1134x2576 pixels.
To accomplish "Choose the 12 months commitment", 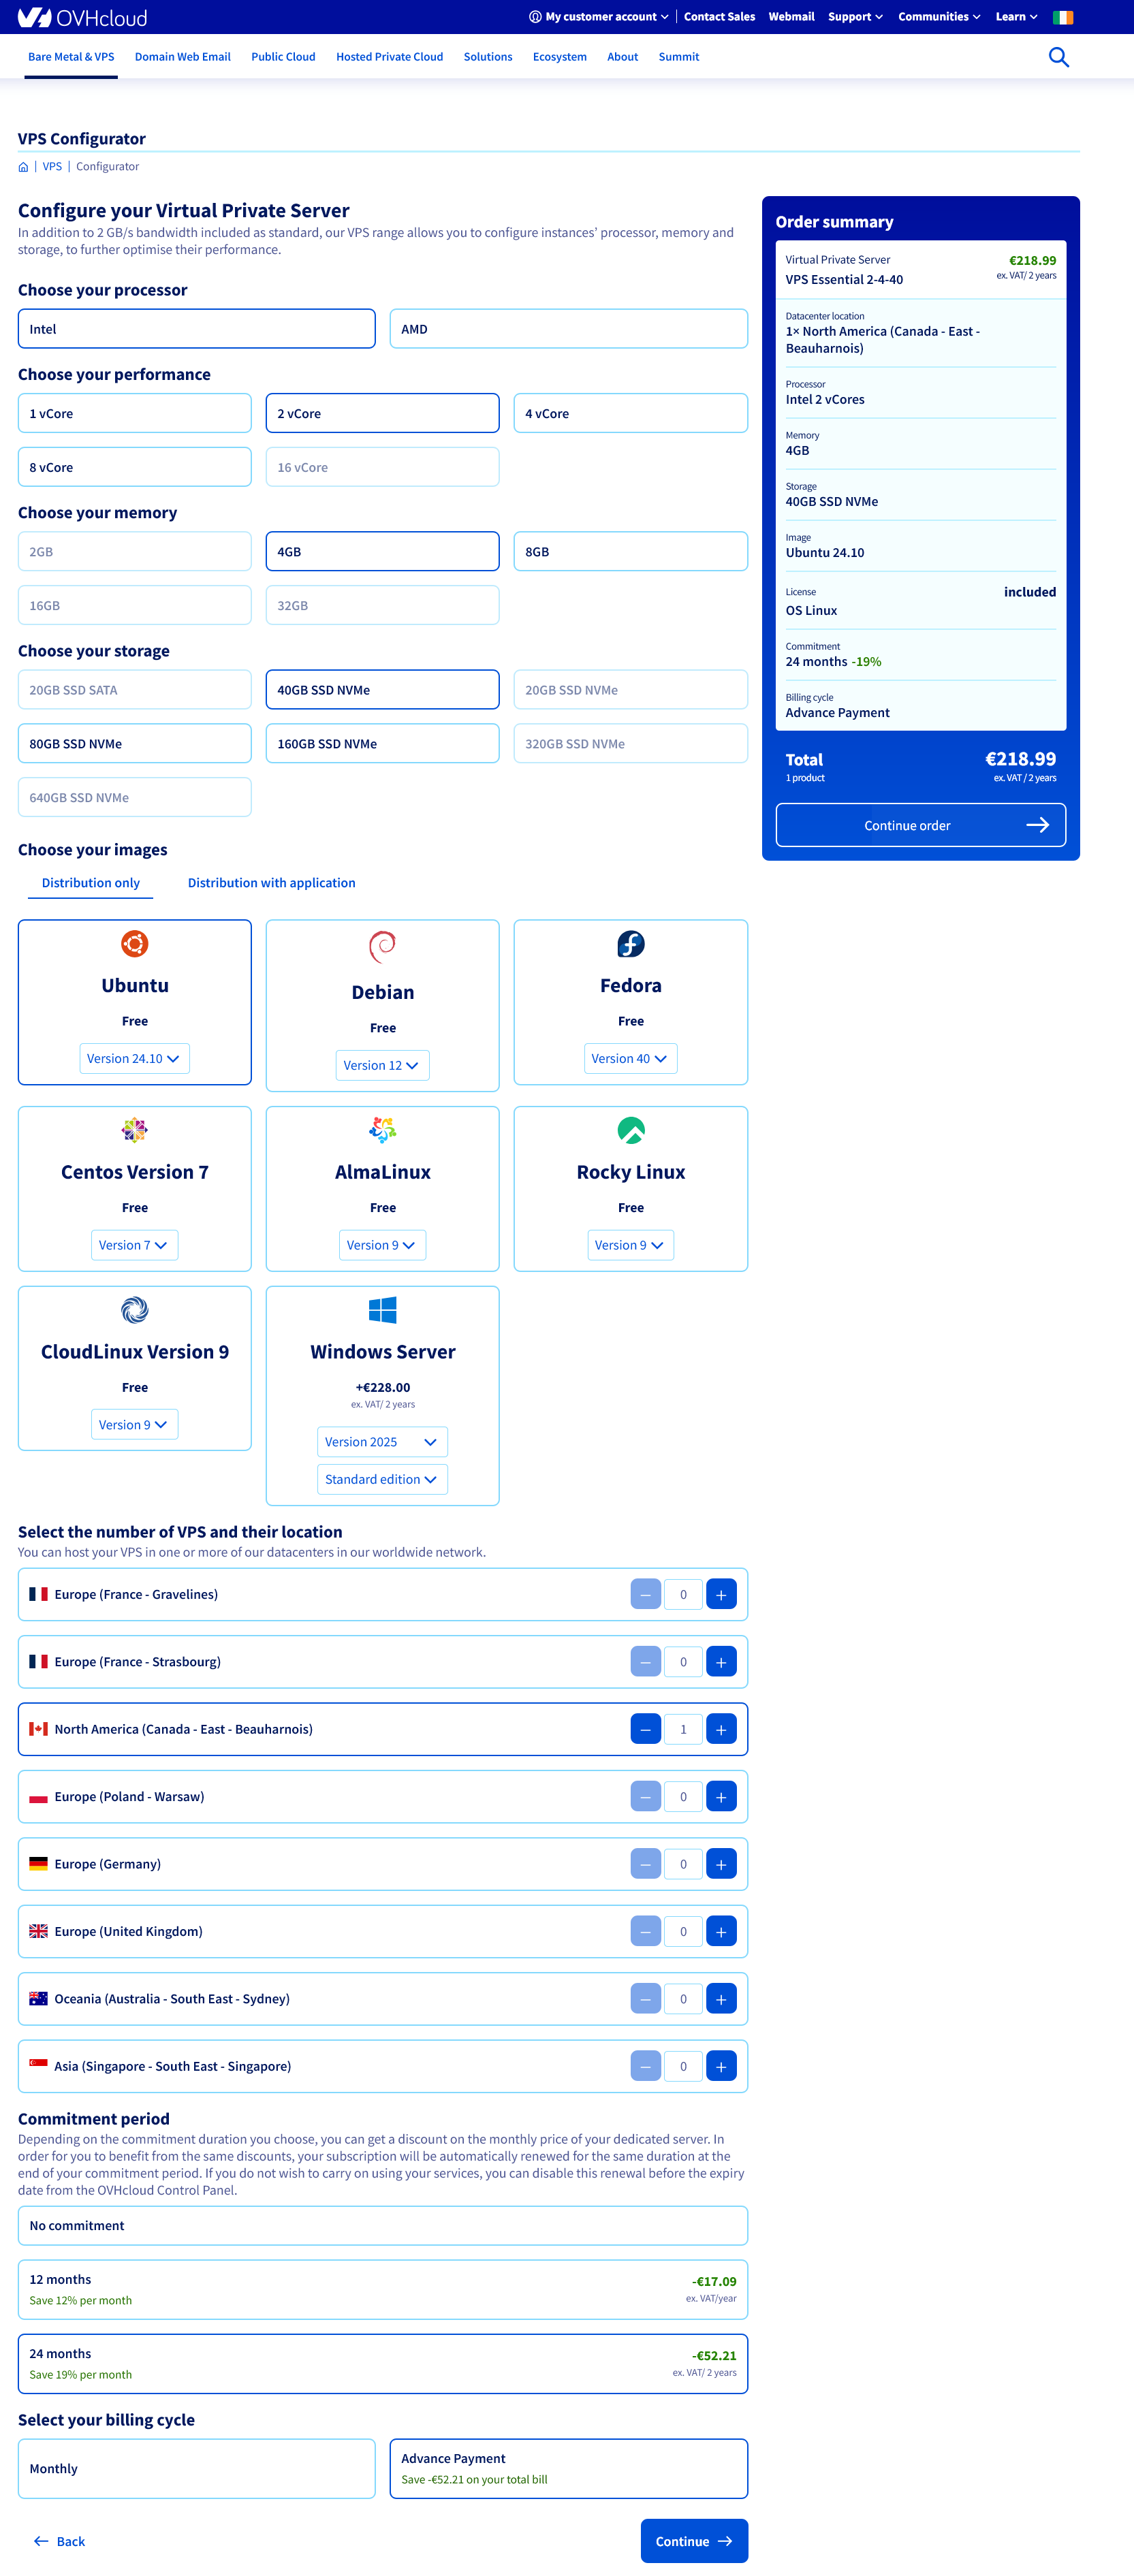I will tap(383, 2289).
